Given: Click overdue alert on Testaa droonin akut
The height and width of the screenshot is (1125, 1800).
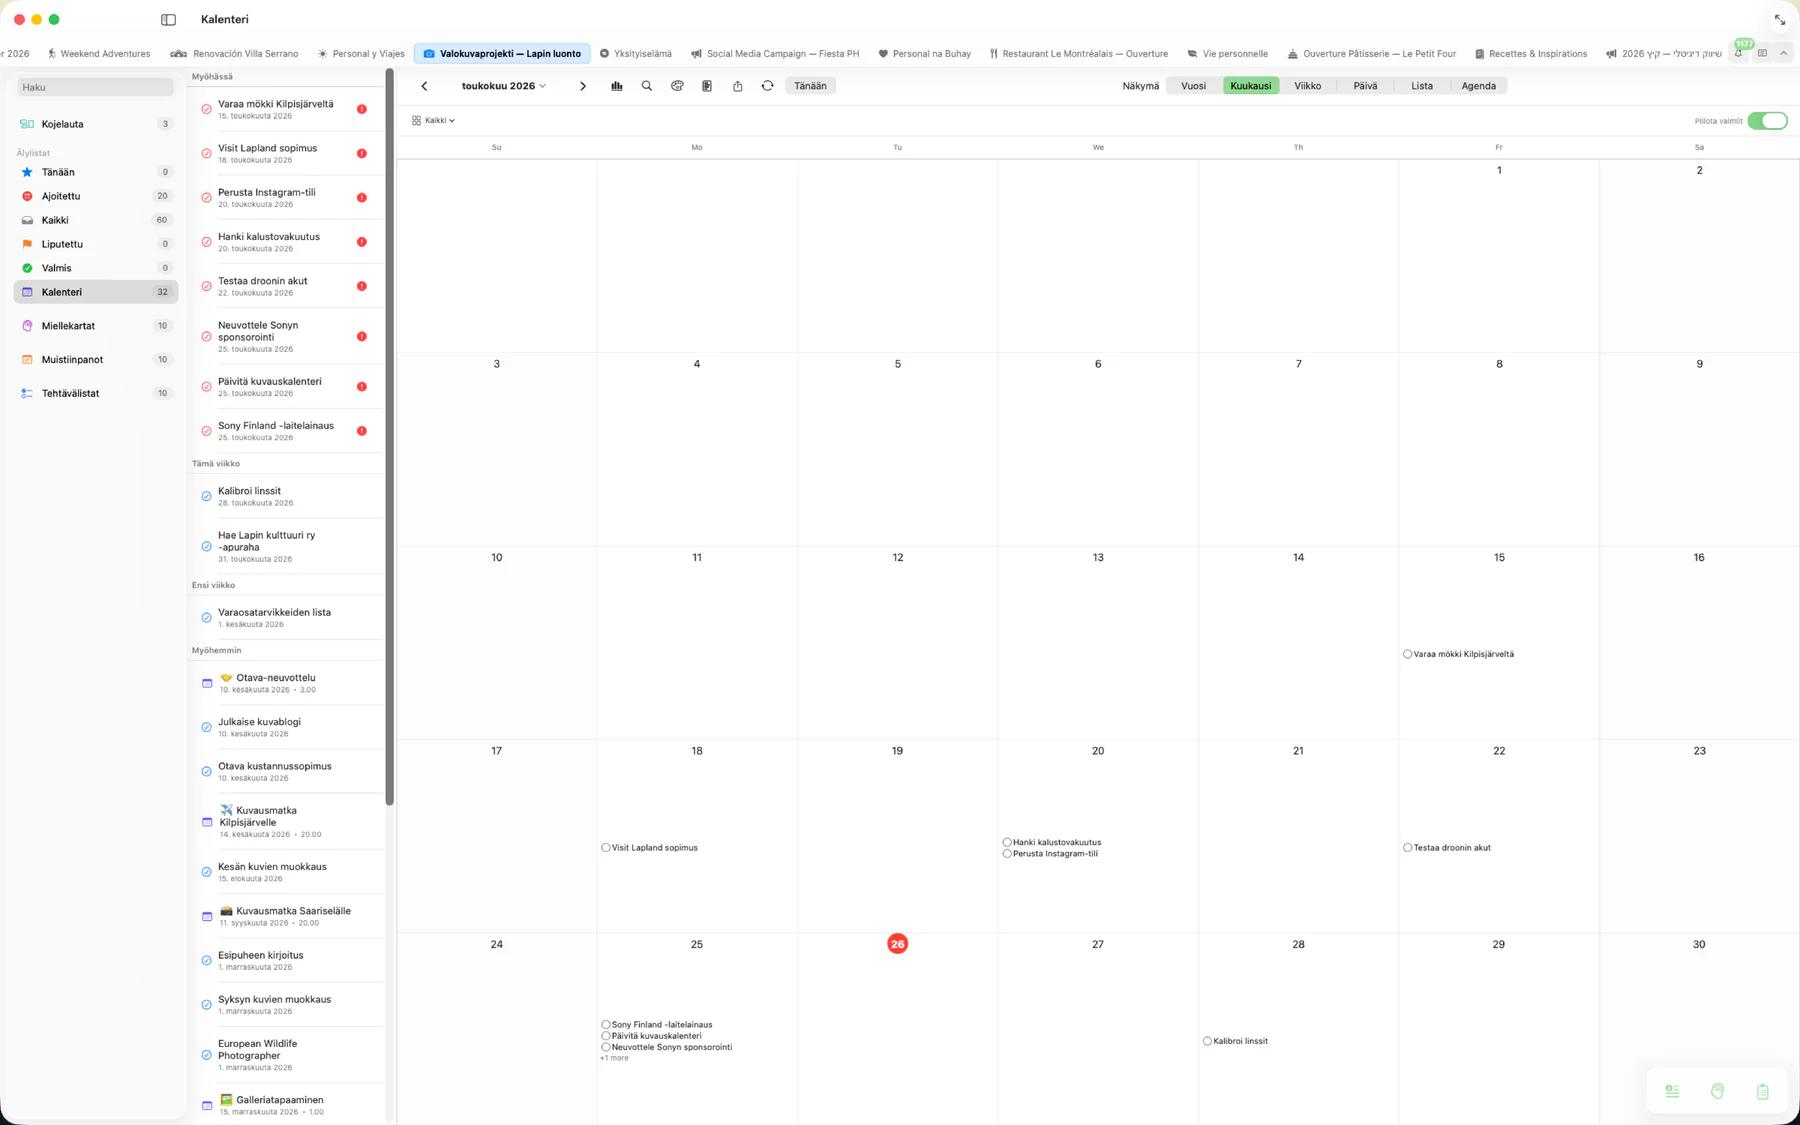Looking at the screenshot, I should (x=362, y=286).
